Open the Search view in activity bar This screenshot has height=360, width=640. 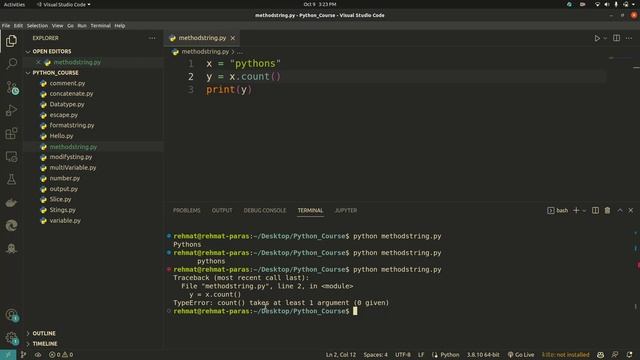click(11, 63)
